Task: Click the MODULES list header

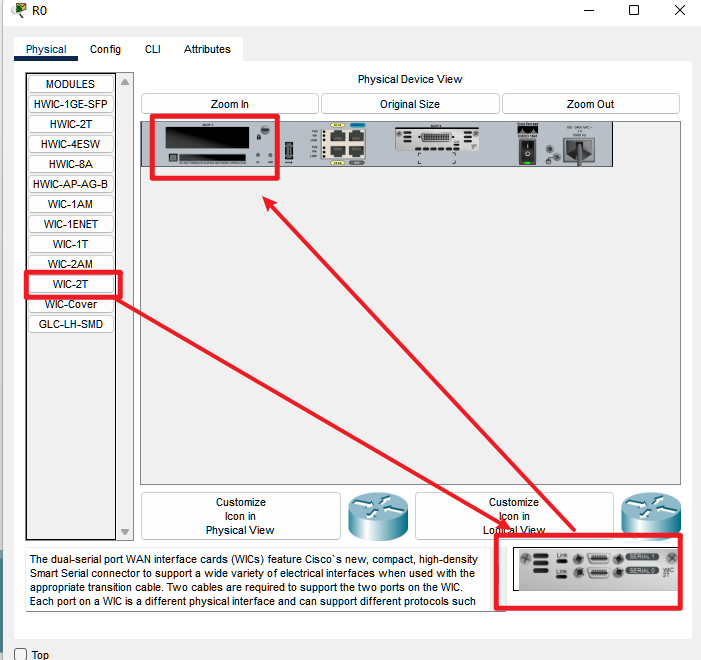Action: pyautogui.click(x=71, y=84)
